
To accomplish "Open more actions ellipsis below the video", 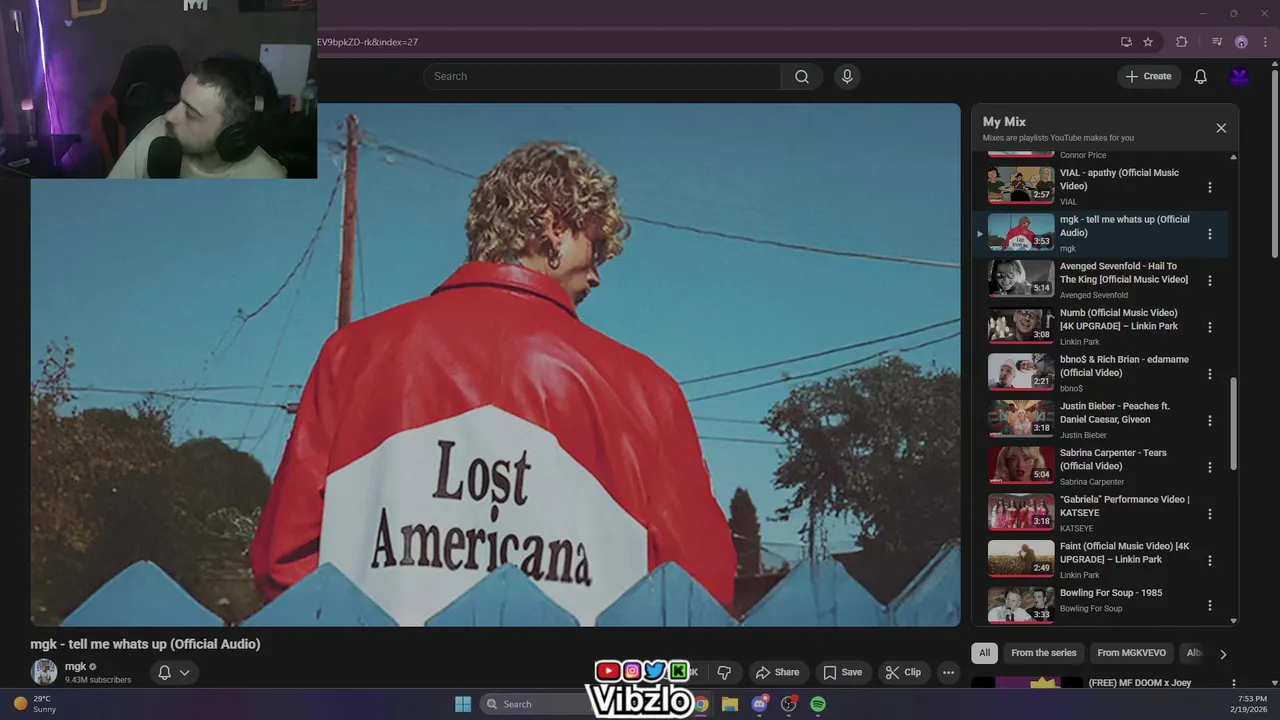I will pos(948,672).
